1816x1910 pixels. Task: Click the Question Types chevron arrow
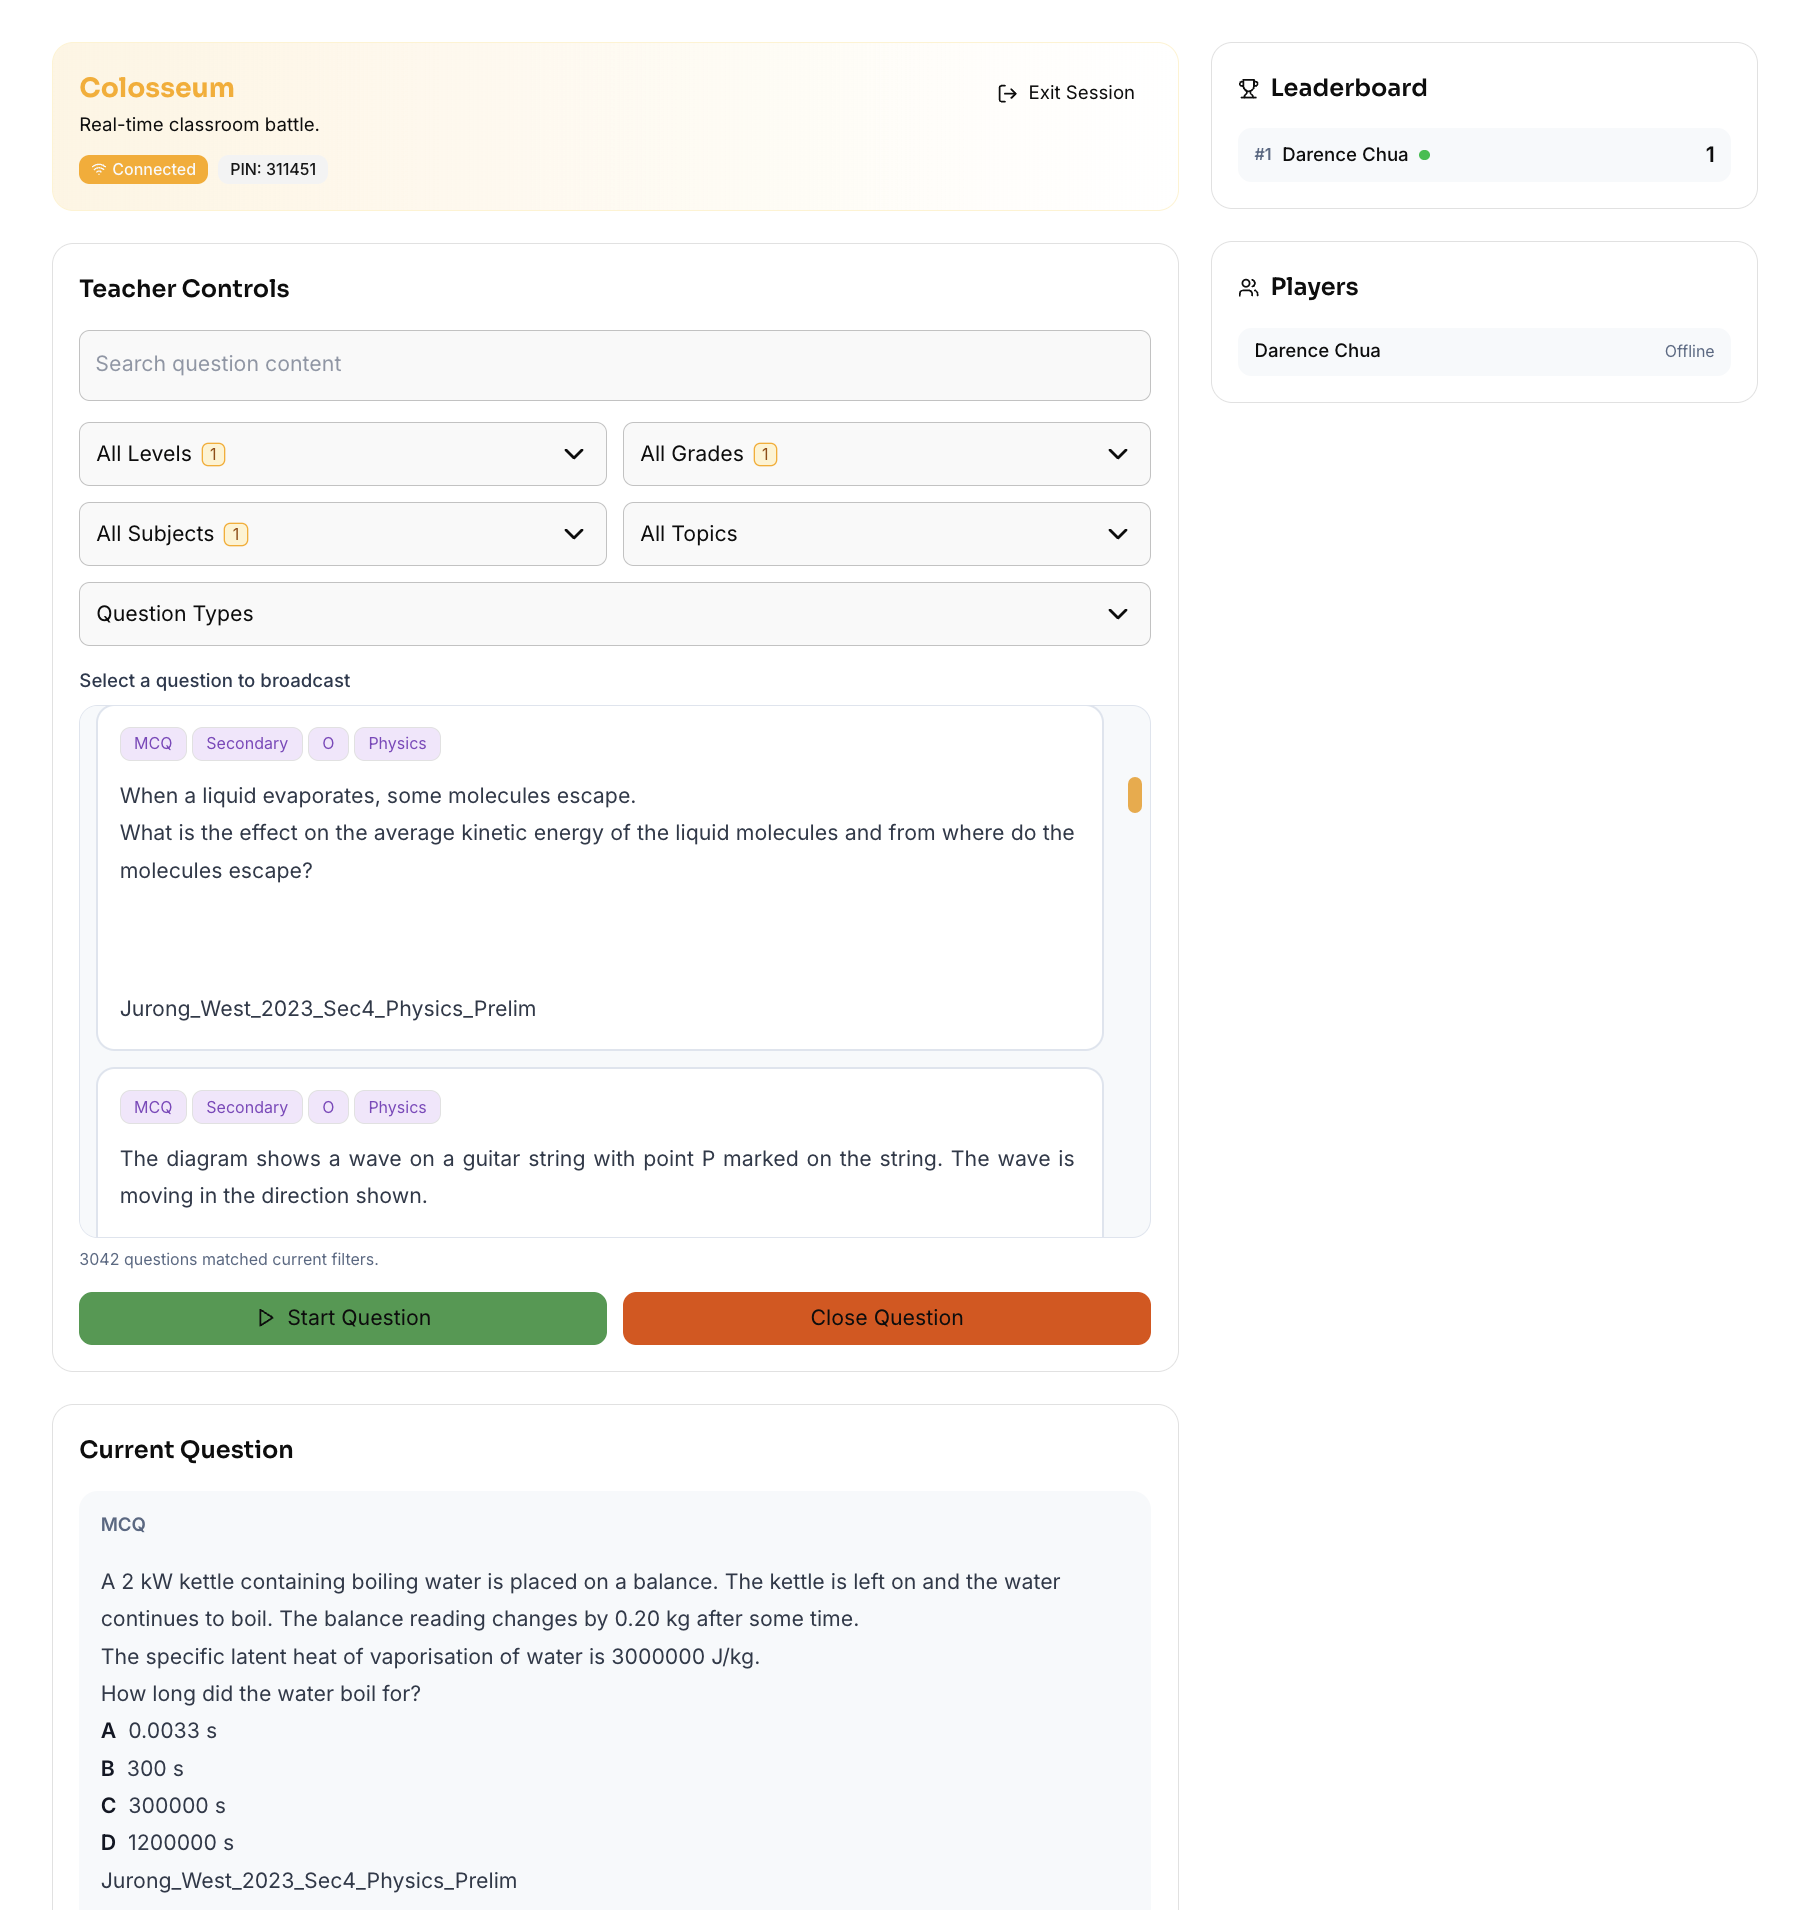point(1118,614)
